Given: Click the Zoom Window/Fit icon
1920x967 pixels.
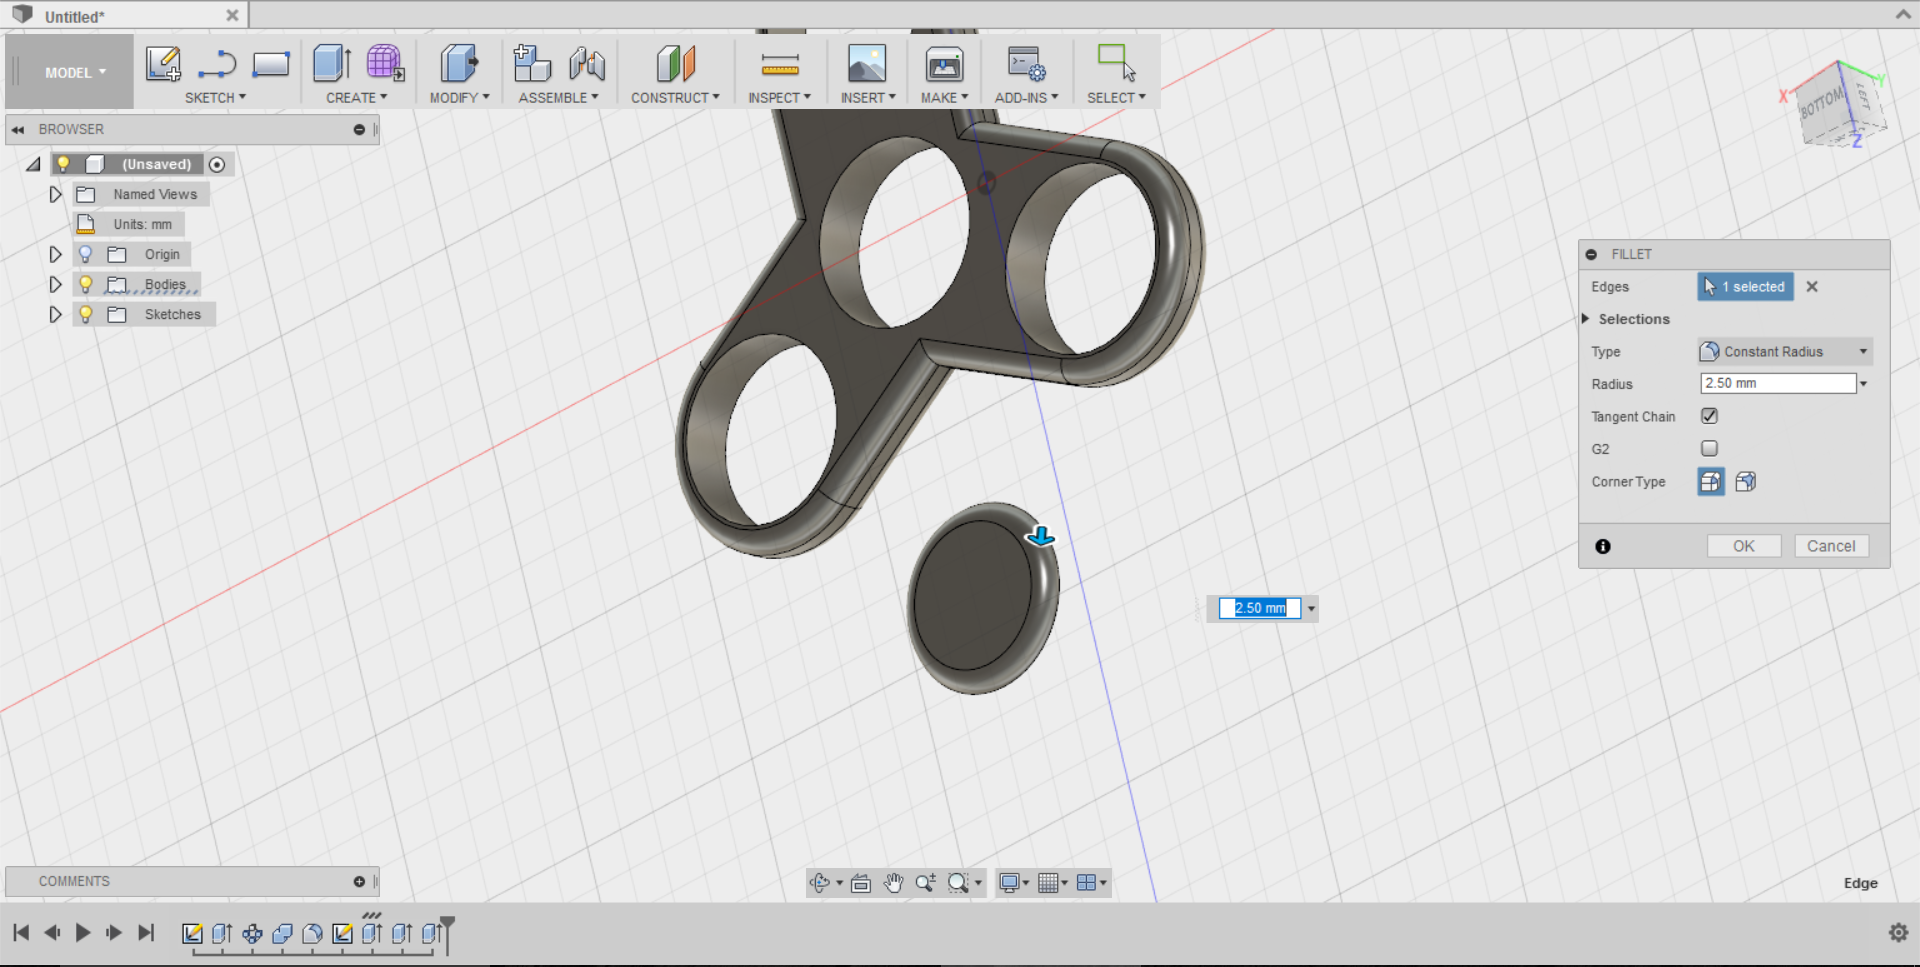Looking at the screenshot, I should 958,883.
